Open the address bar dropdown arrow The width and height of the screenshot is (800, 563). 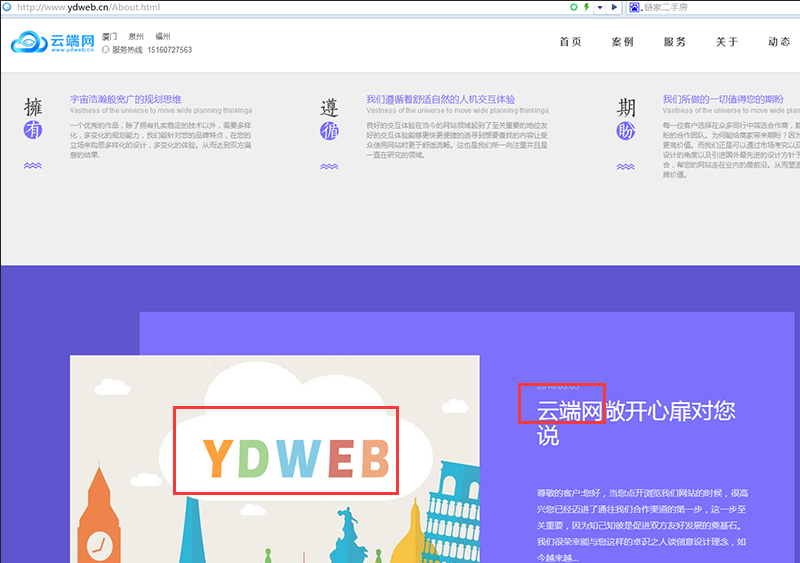600,7
